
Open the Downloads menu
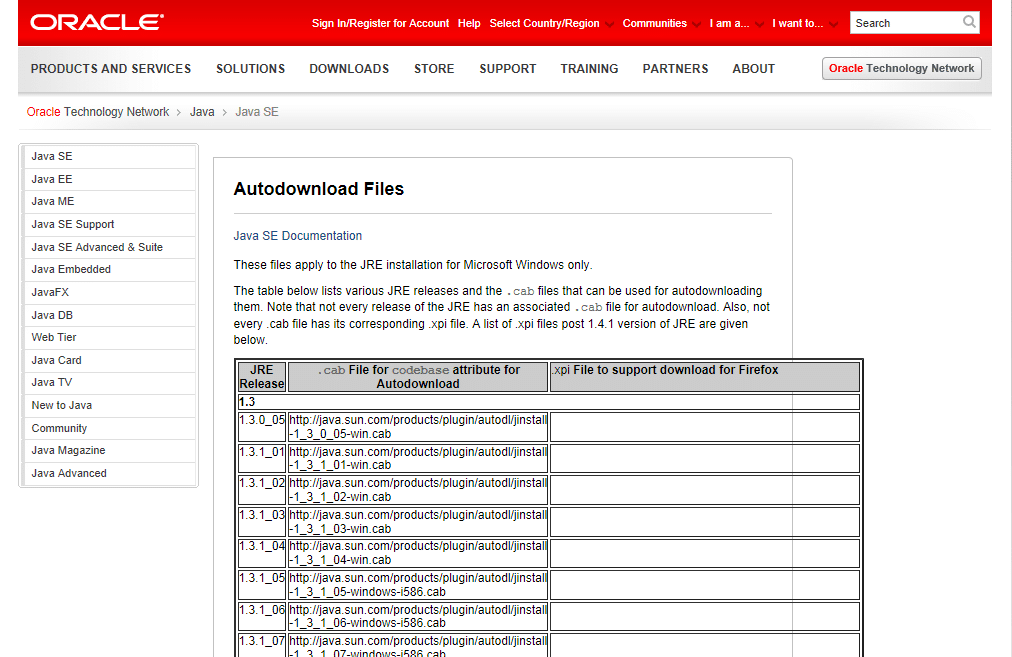pyautogui.click(x=349, y=68)
